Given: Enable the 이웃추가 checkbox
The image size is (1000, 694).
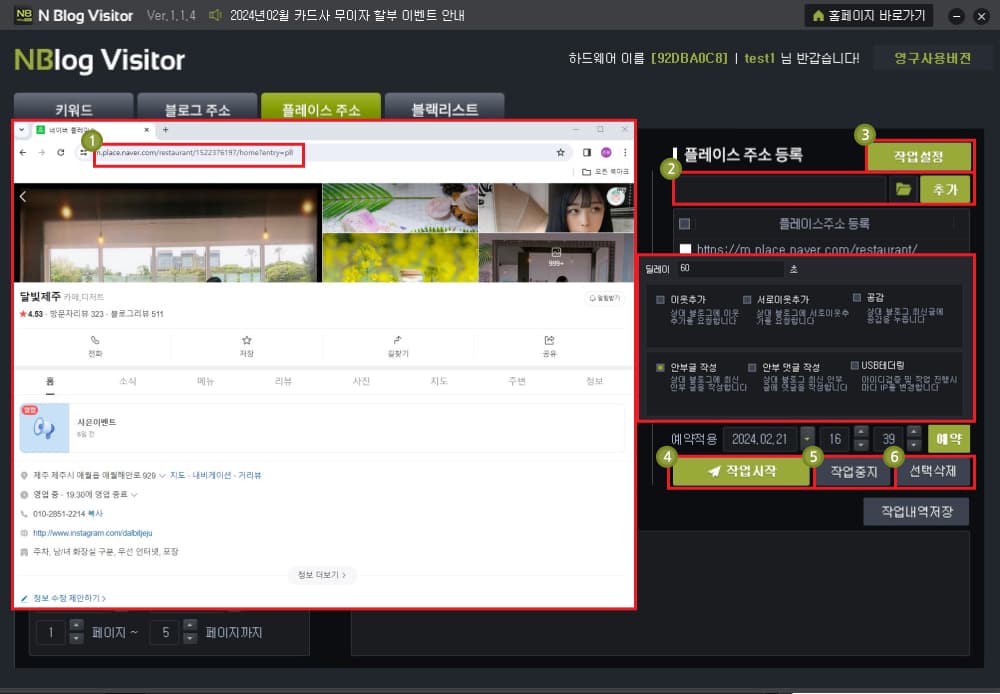Looking at the screenshot, I should [660, 300].
